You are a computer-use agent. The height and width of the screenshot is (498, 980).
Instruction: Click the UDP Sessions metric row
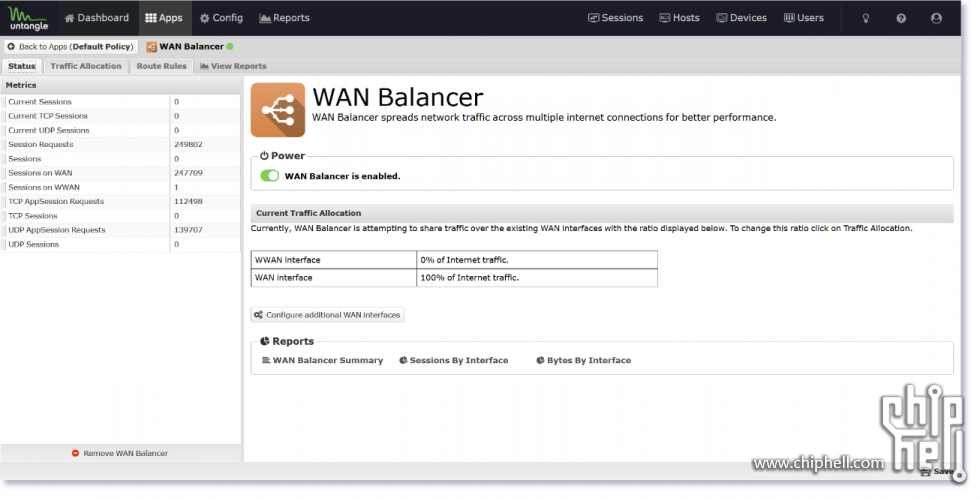pos(121,244)
